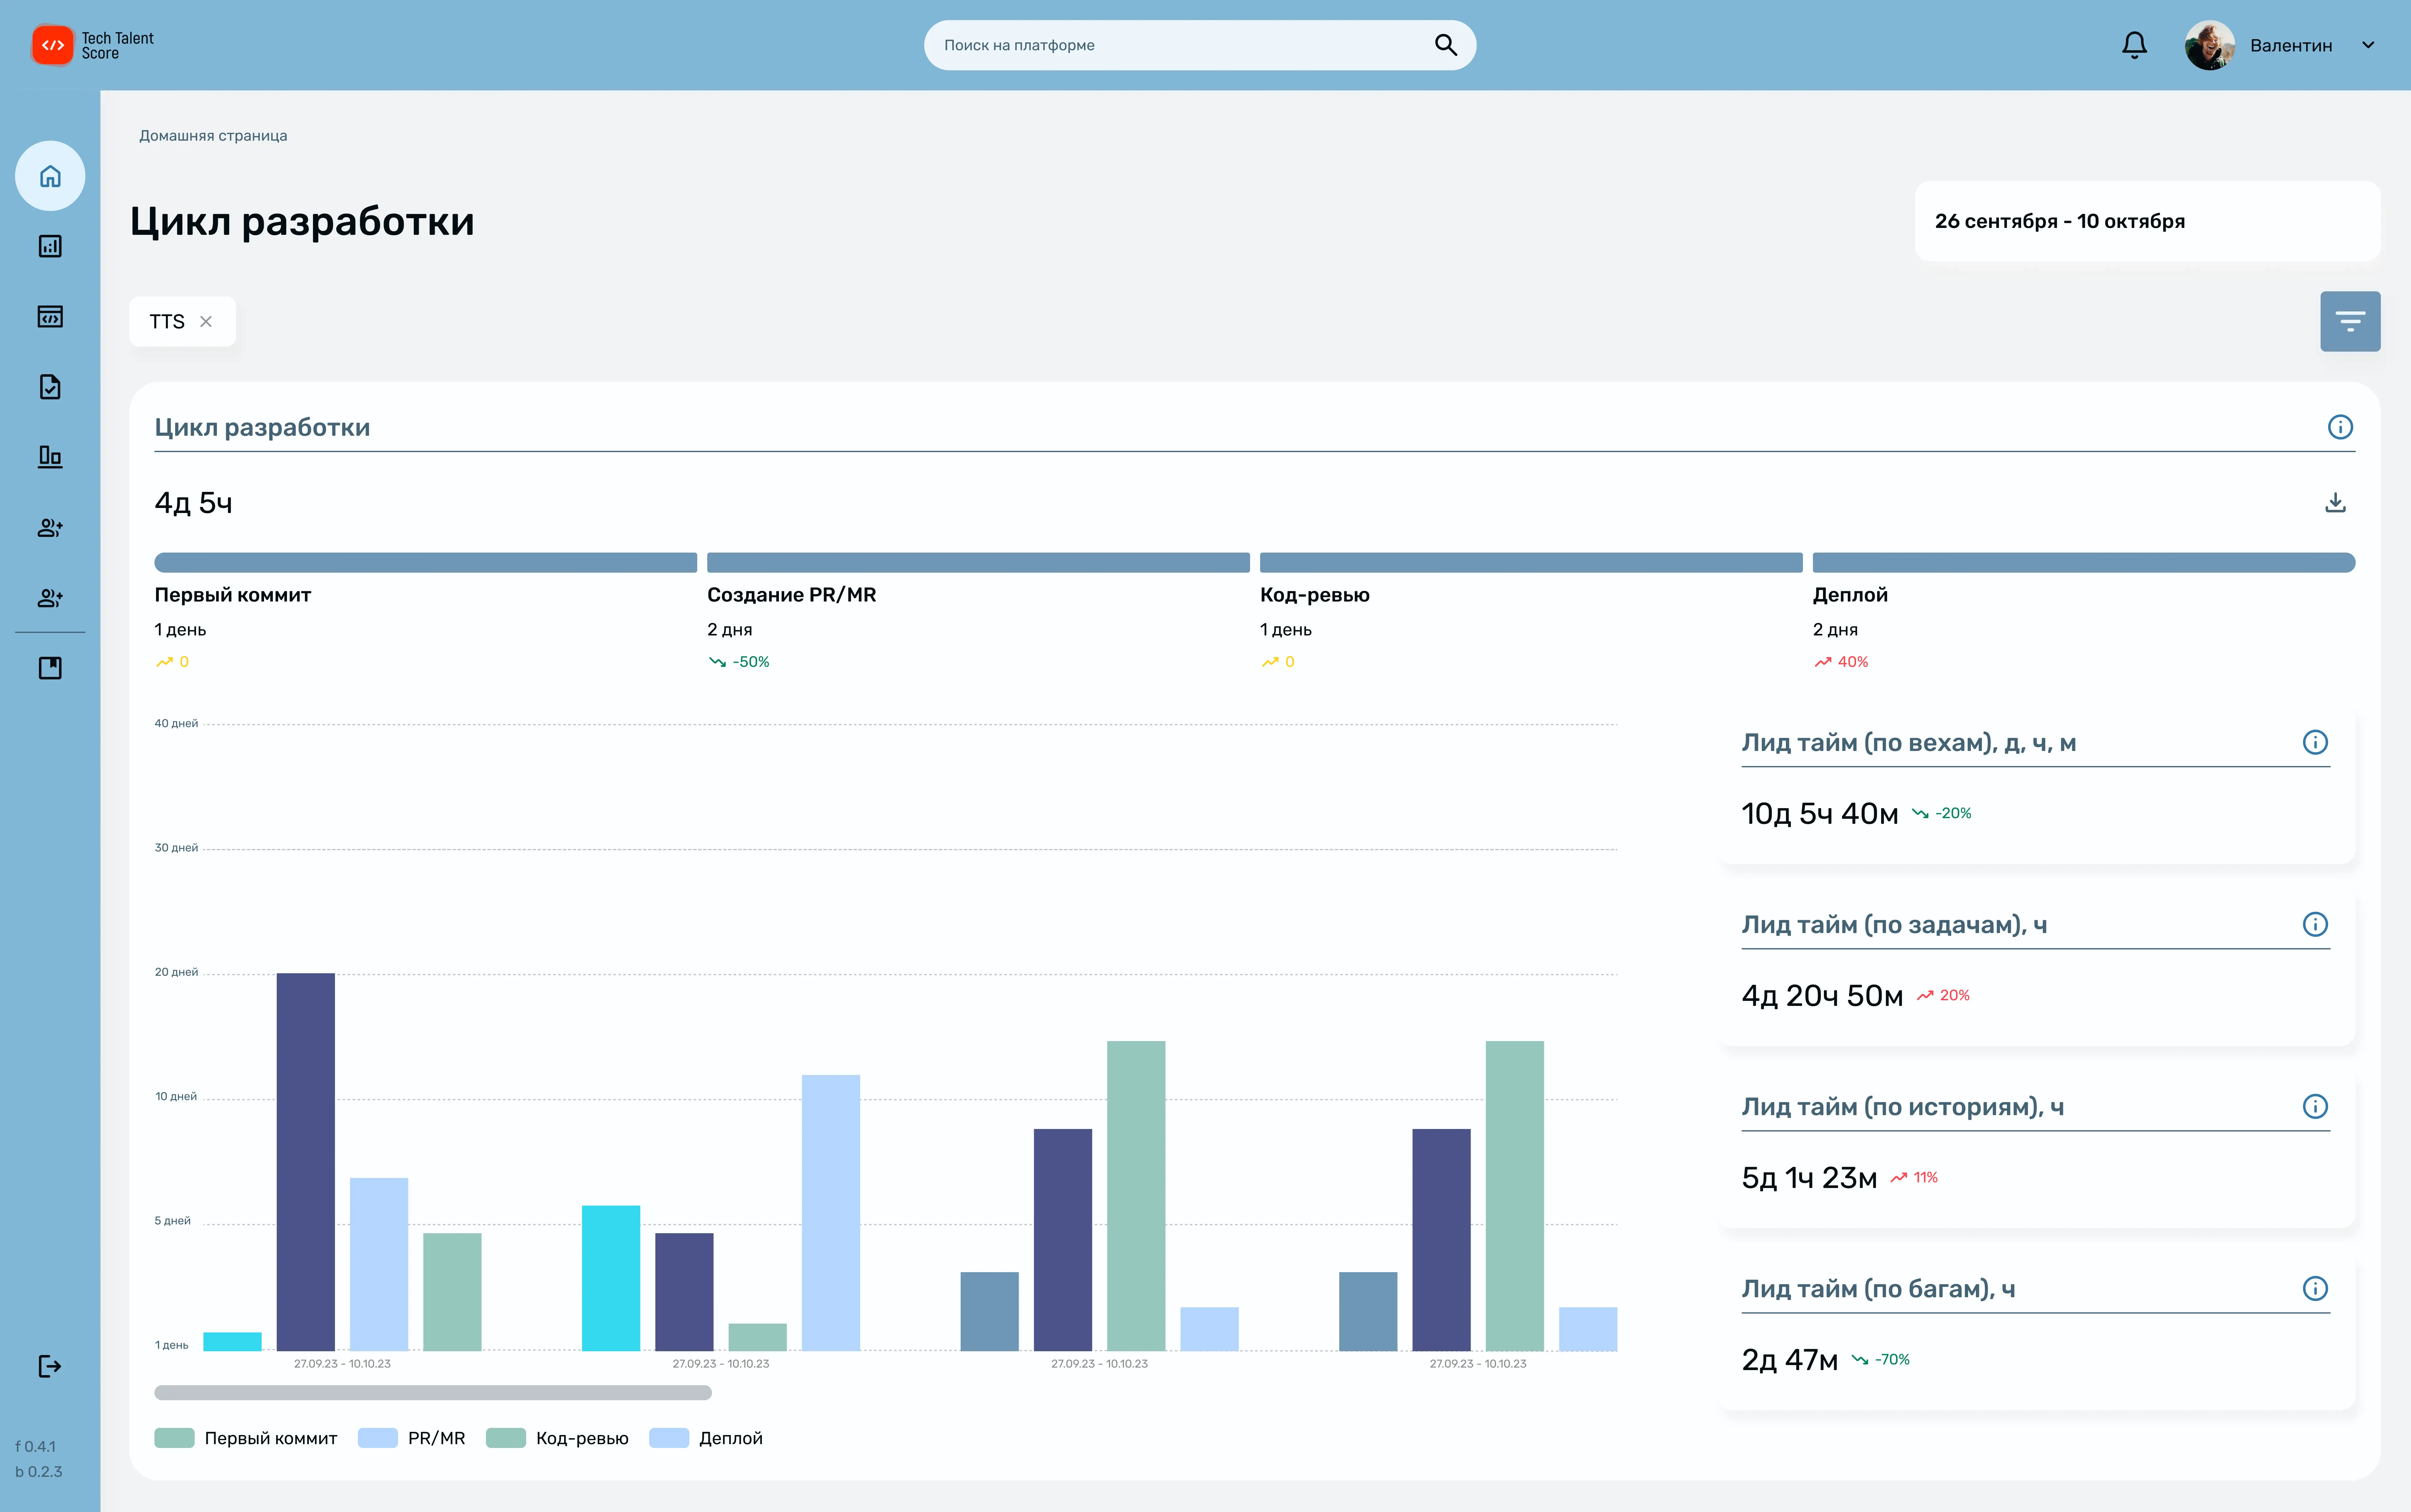Toggle Деплой legend swatch
2411x1512 pixels.
pos(669,1438)
